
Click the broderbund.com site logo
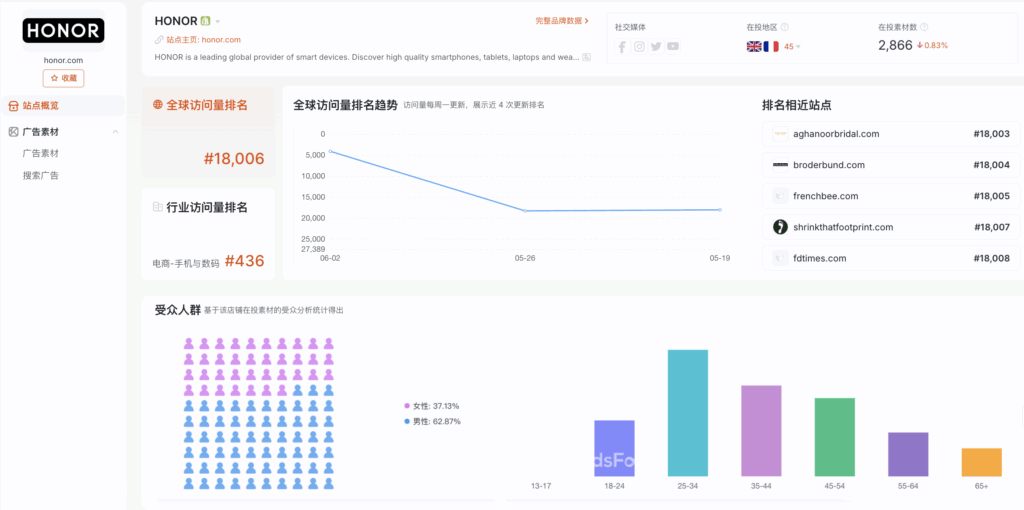pos(780,165)
